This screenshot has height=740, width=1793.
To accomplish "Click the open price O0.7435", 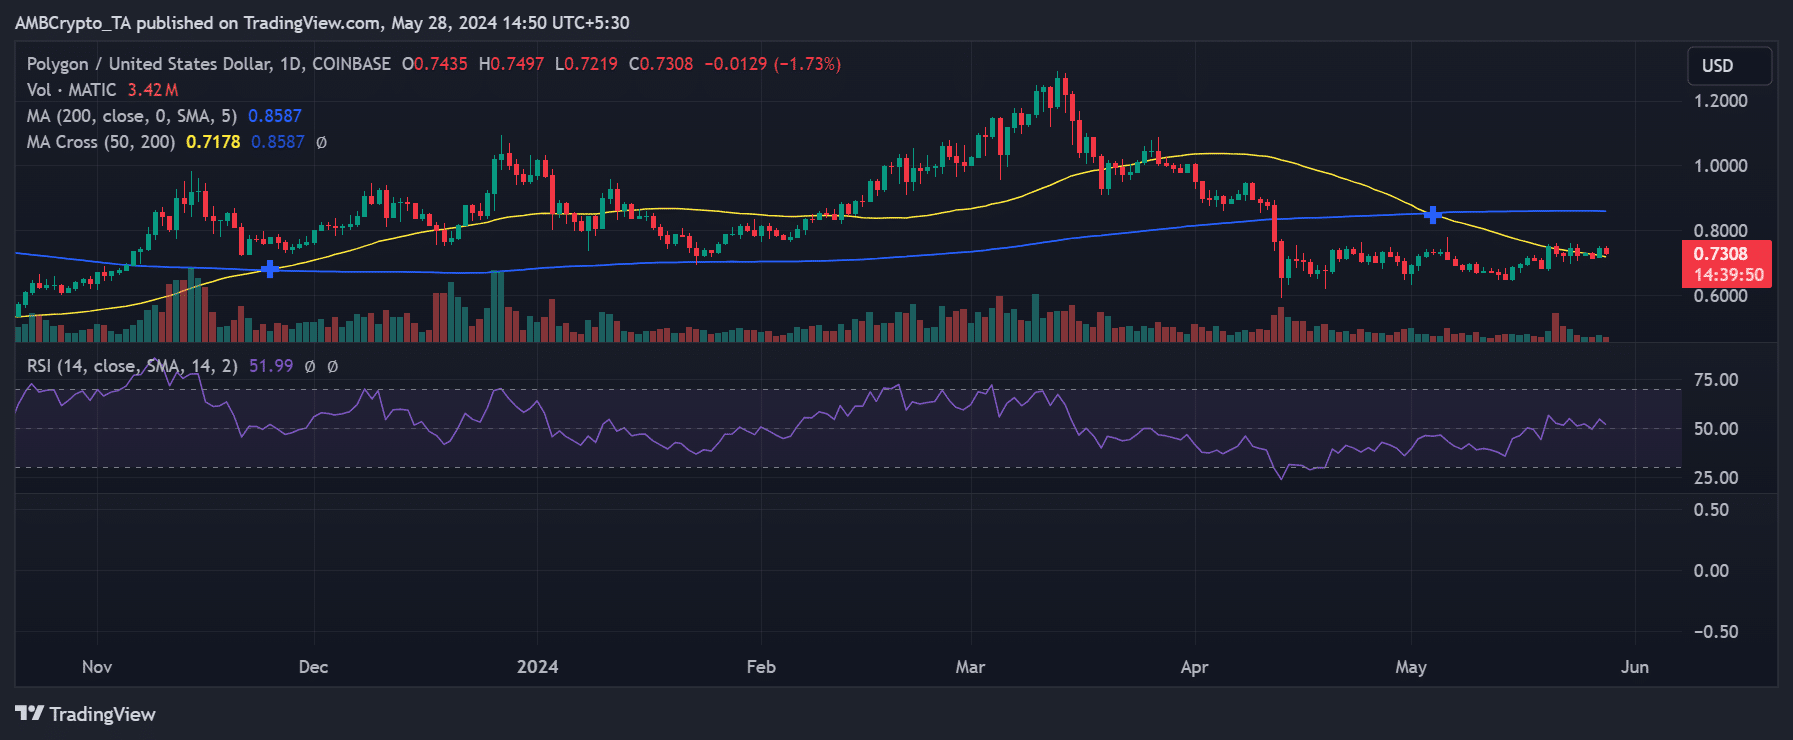I will (x=435, y=64).
